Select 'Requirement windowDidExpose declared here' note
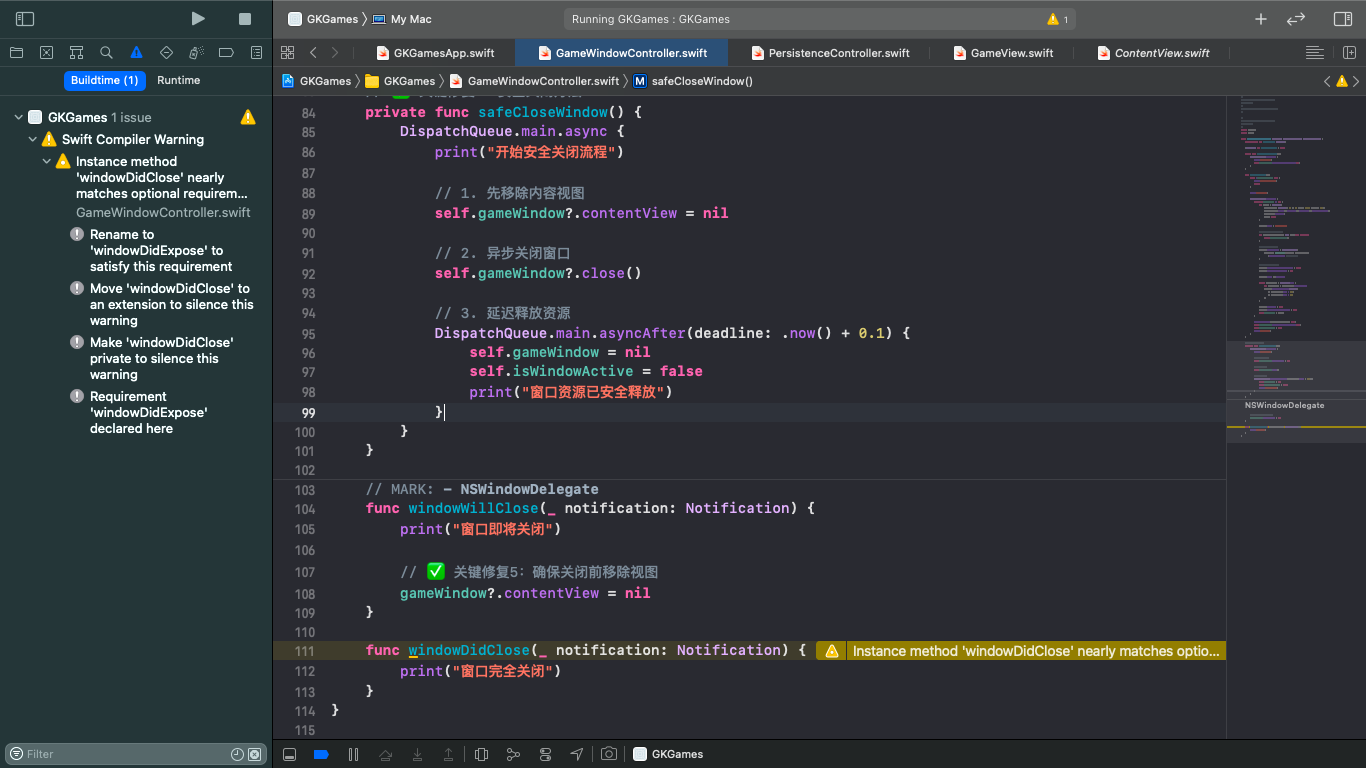This screenshot has width=1366, height=768. [x=148, y=412]
